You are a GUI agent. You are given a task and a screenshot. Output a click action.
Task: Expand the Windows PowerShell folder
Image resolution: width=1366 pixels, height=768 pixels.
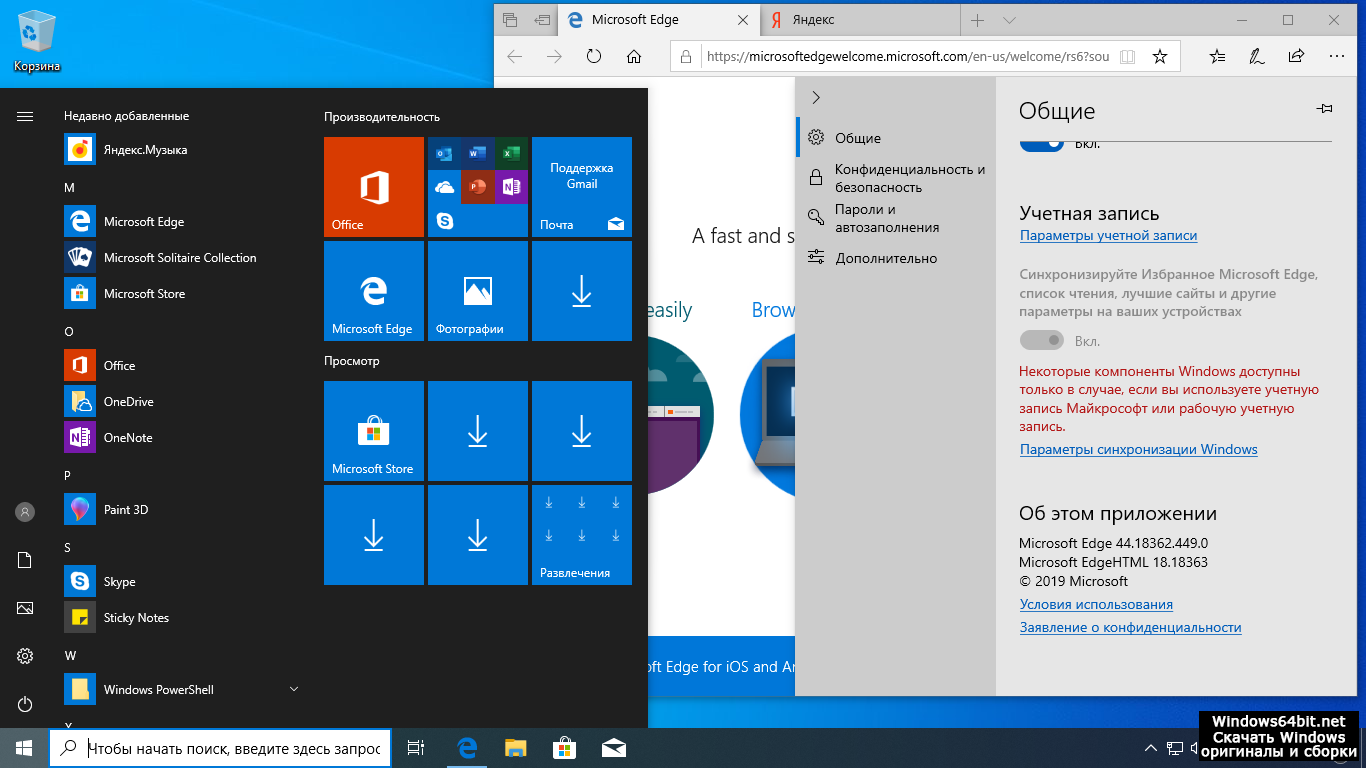pos(293,689)
